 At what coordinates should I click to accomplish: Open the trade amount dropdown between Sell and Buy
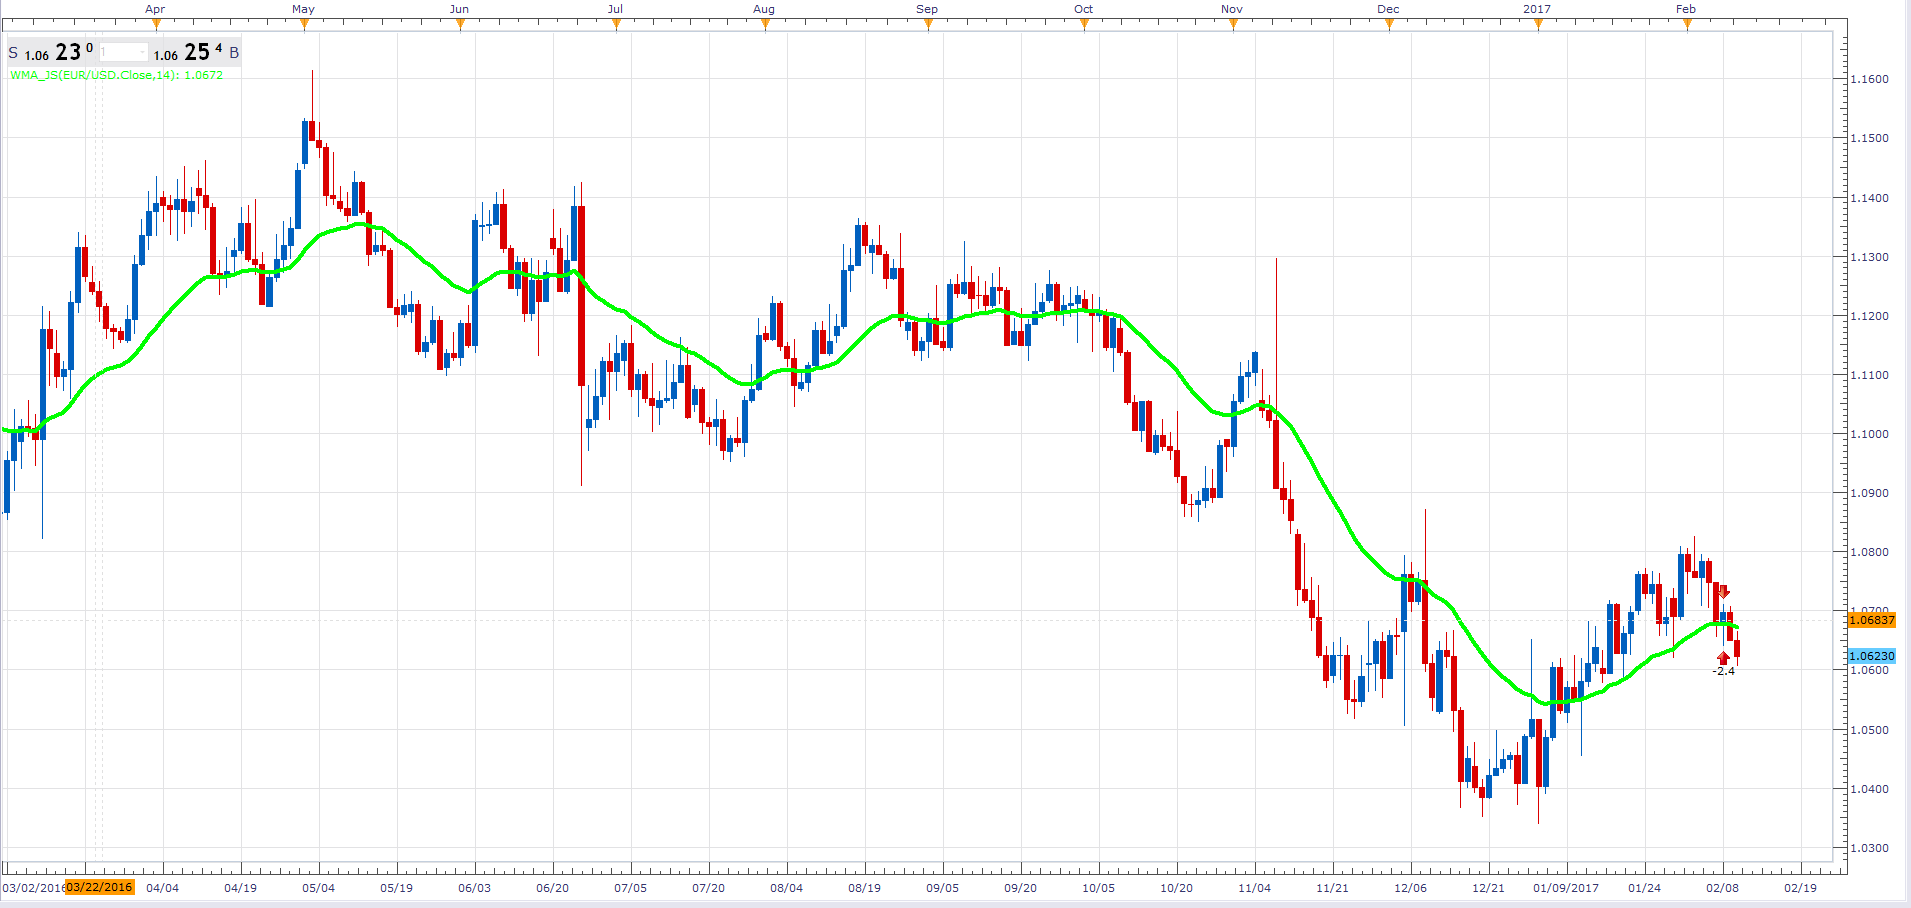tap(124, 52)
